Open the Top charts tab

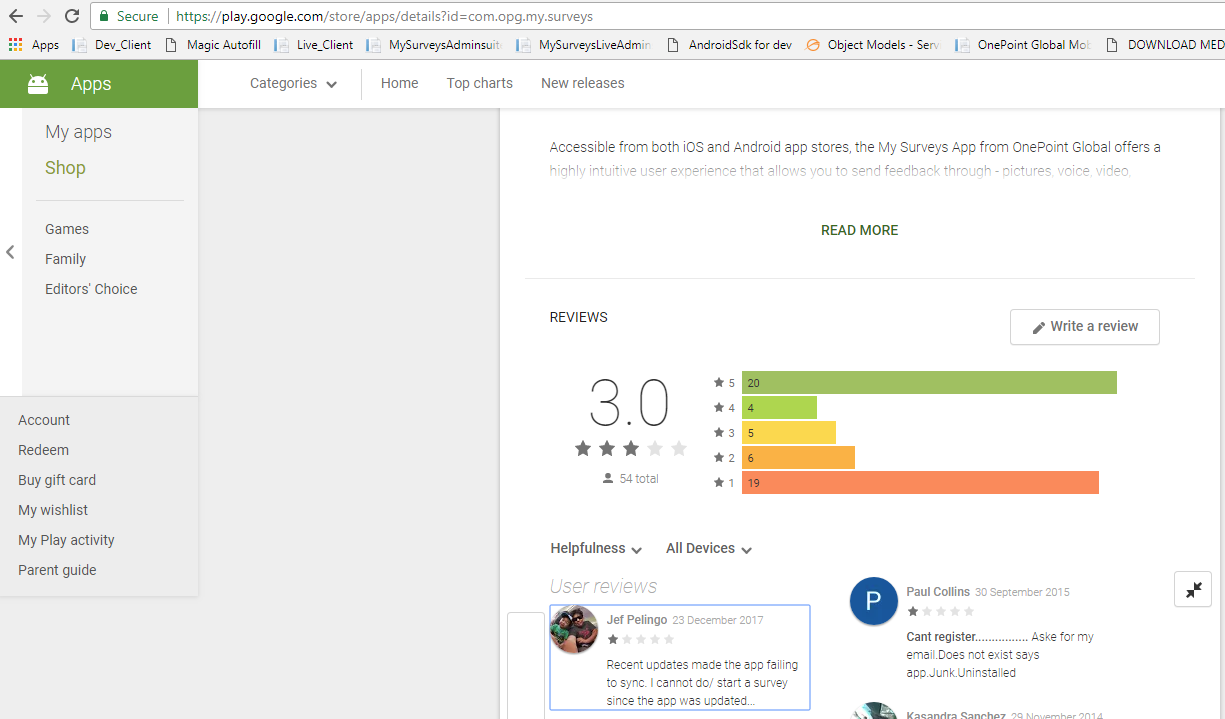click(479, 83)
